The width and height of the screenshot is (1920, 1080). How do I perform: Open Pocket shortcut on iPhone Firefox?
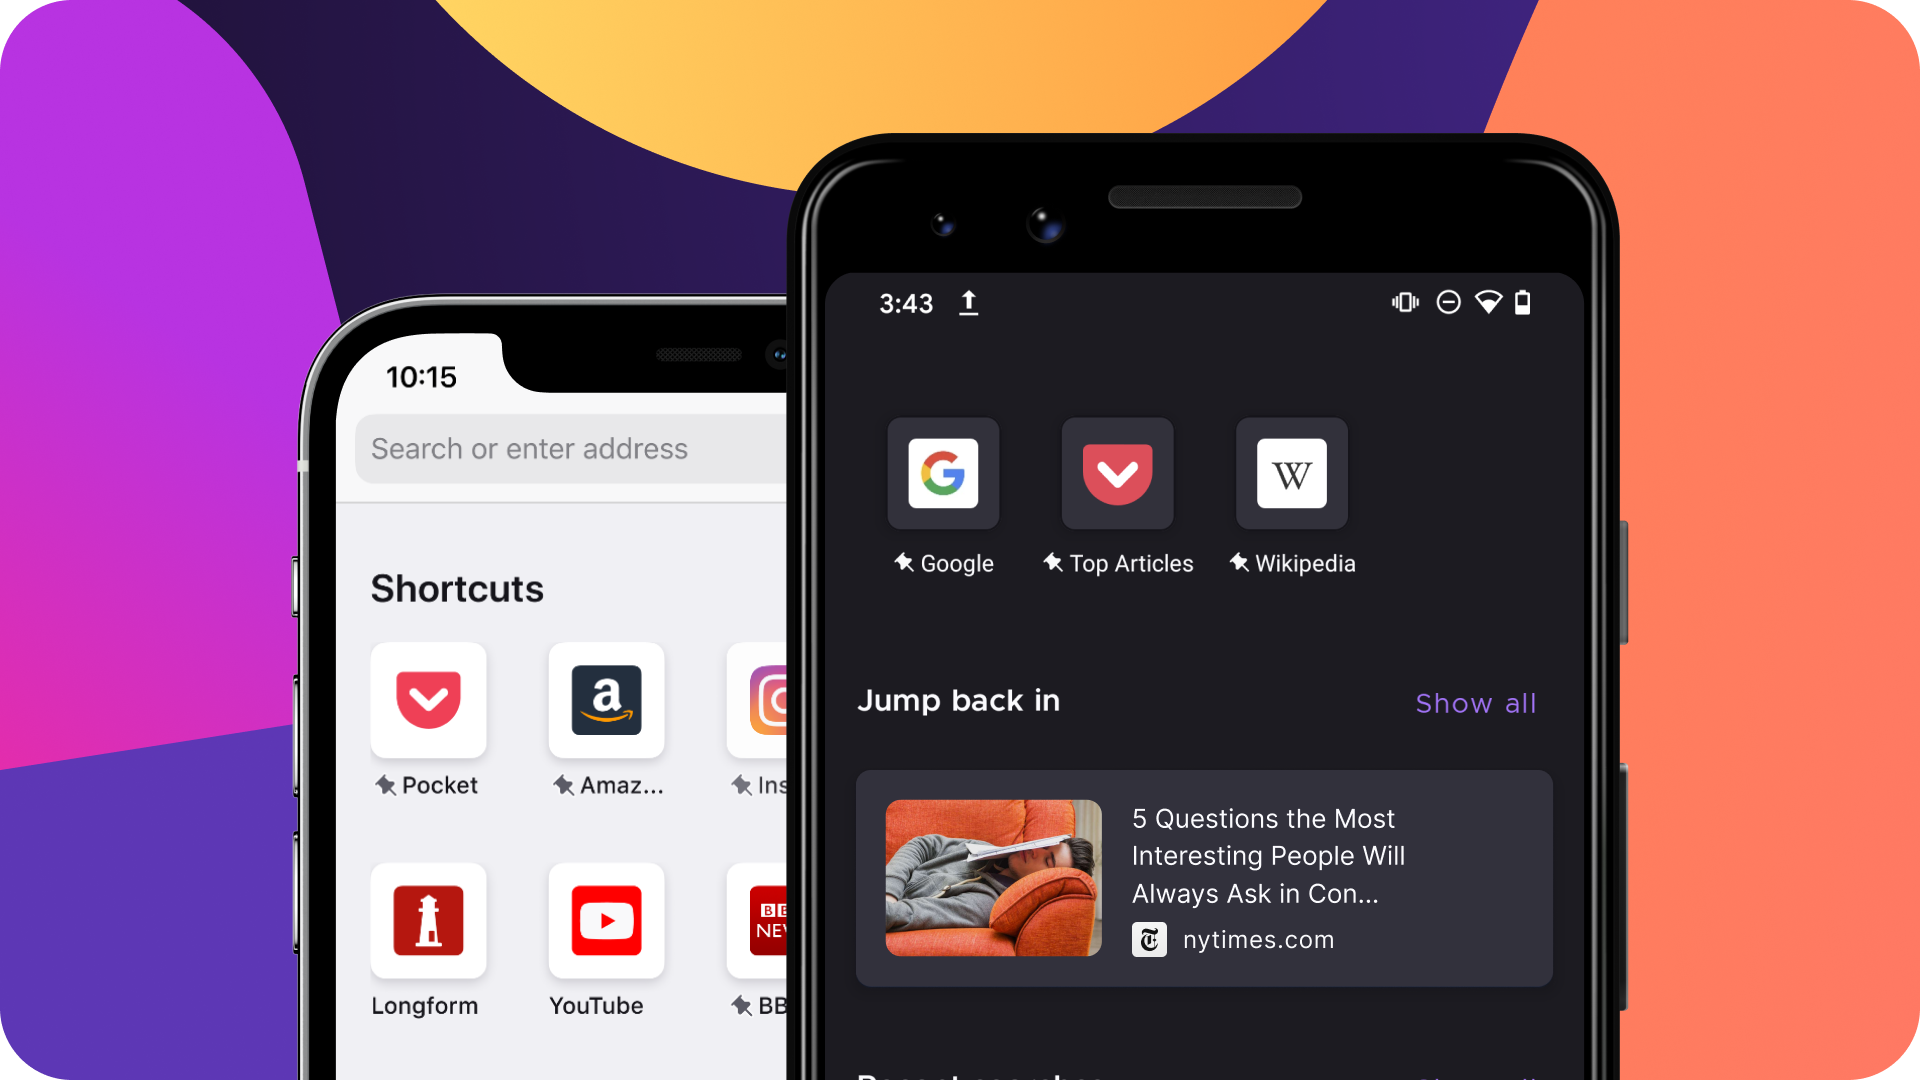point(427,699)
